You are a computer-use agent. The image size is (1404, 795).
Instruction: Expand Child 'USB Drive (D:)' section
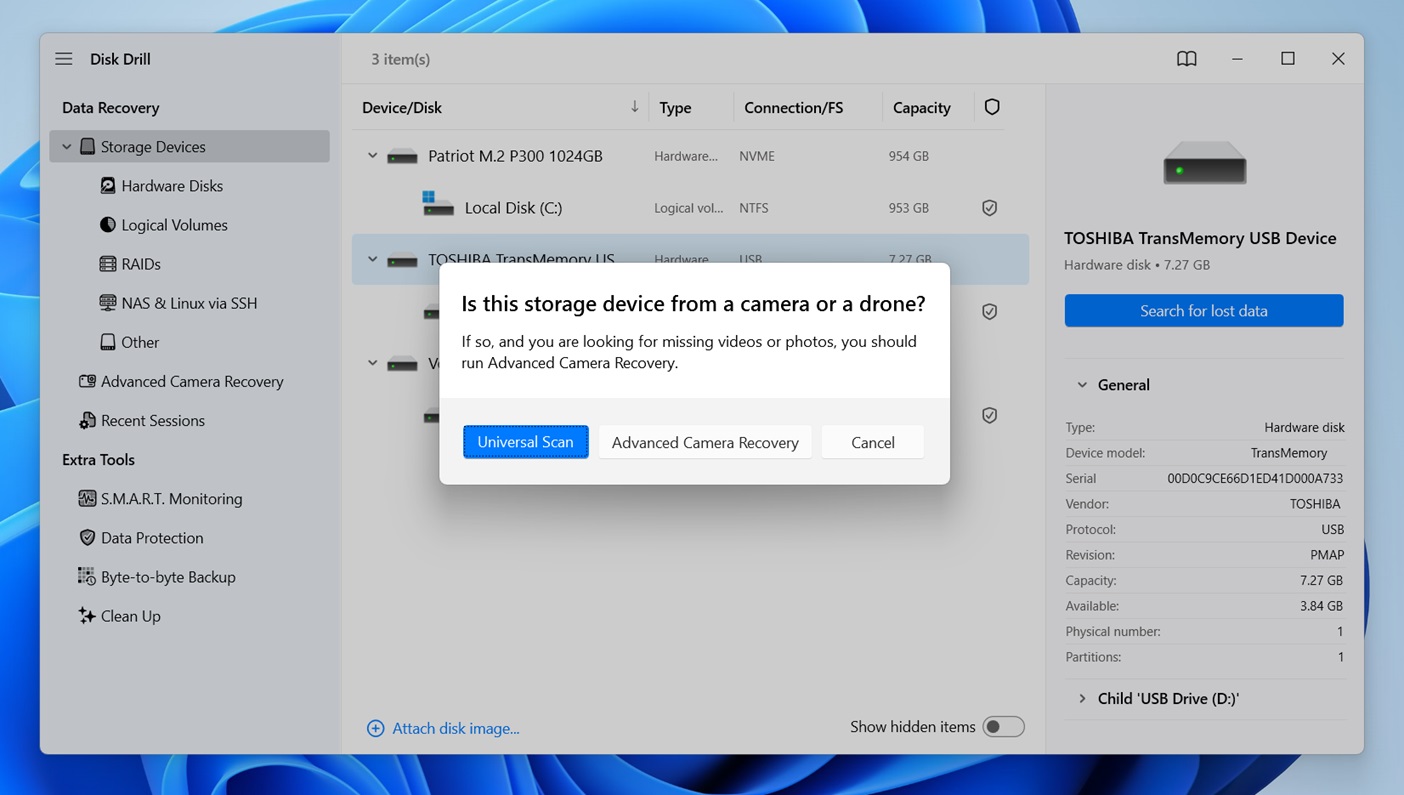[x=1082, y=699]
